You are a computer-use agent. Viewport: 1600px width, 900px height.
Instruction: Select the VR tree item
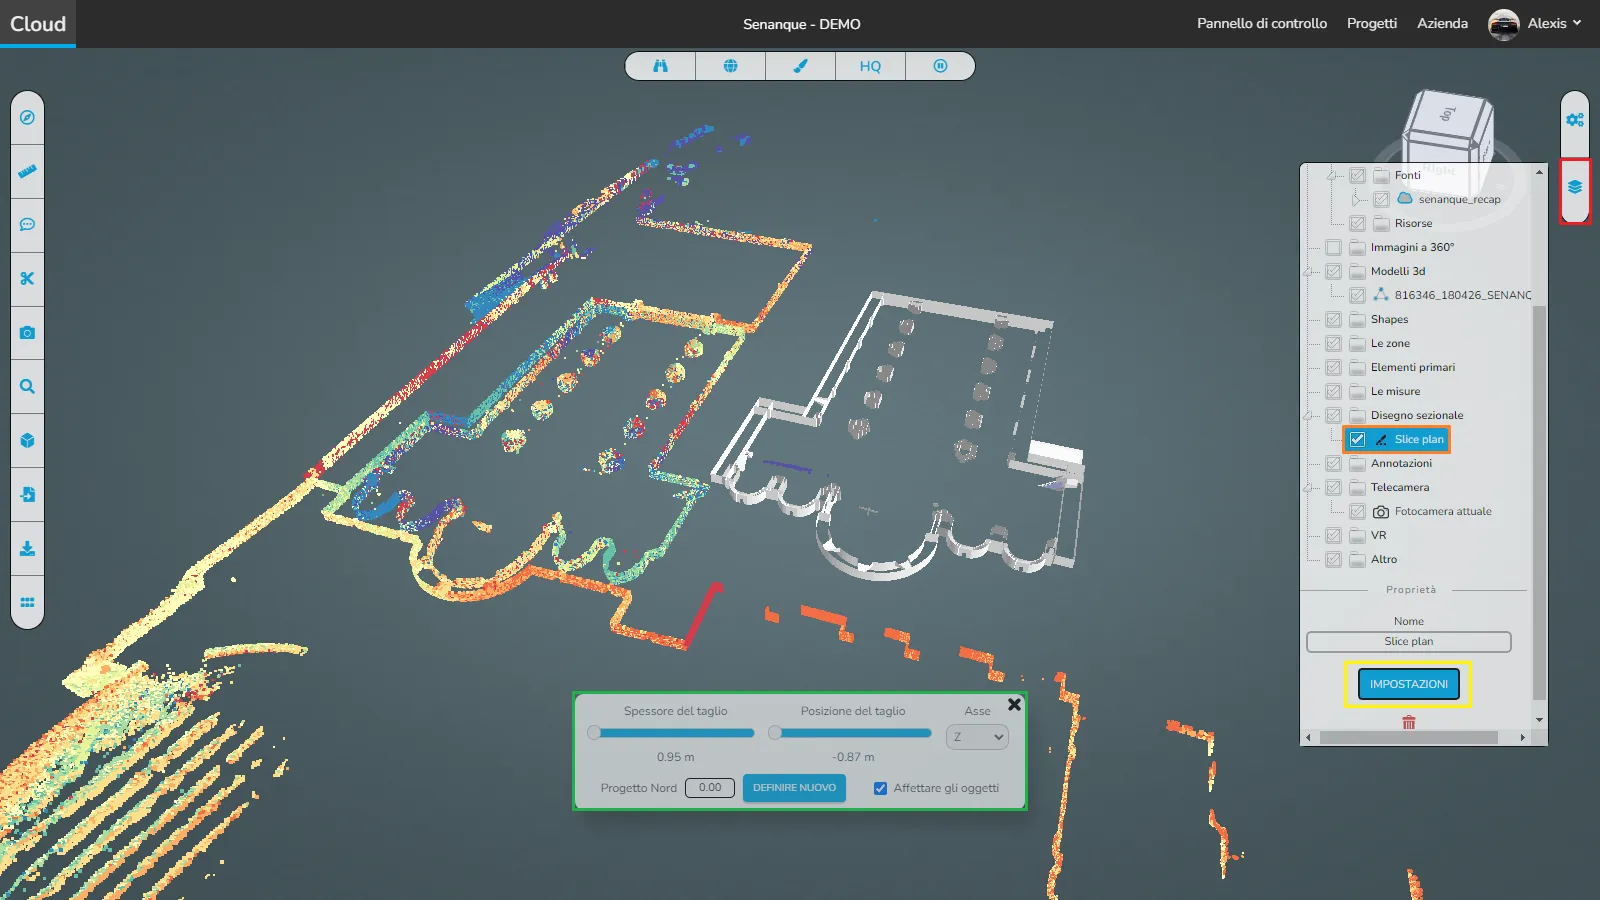[1378, 535]
